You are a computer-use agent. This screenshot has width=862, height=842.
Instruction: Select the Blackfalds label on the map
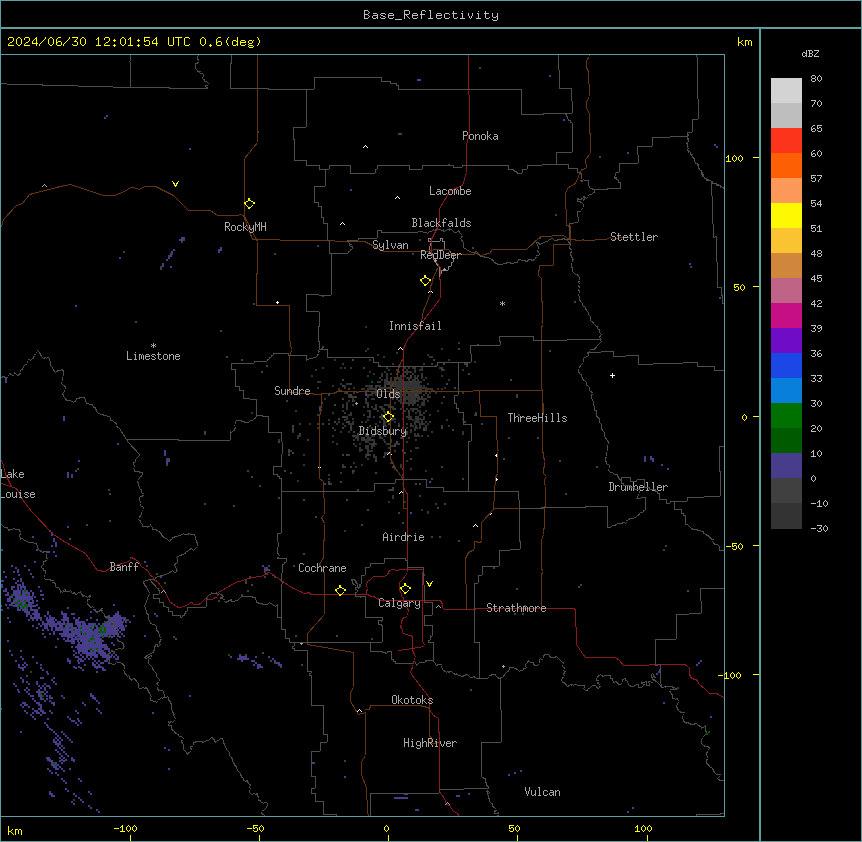point(441,223)
